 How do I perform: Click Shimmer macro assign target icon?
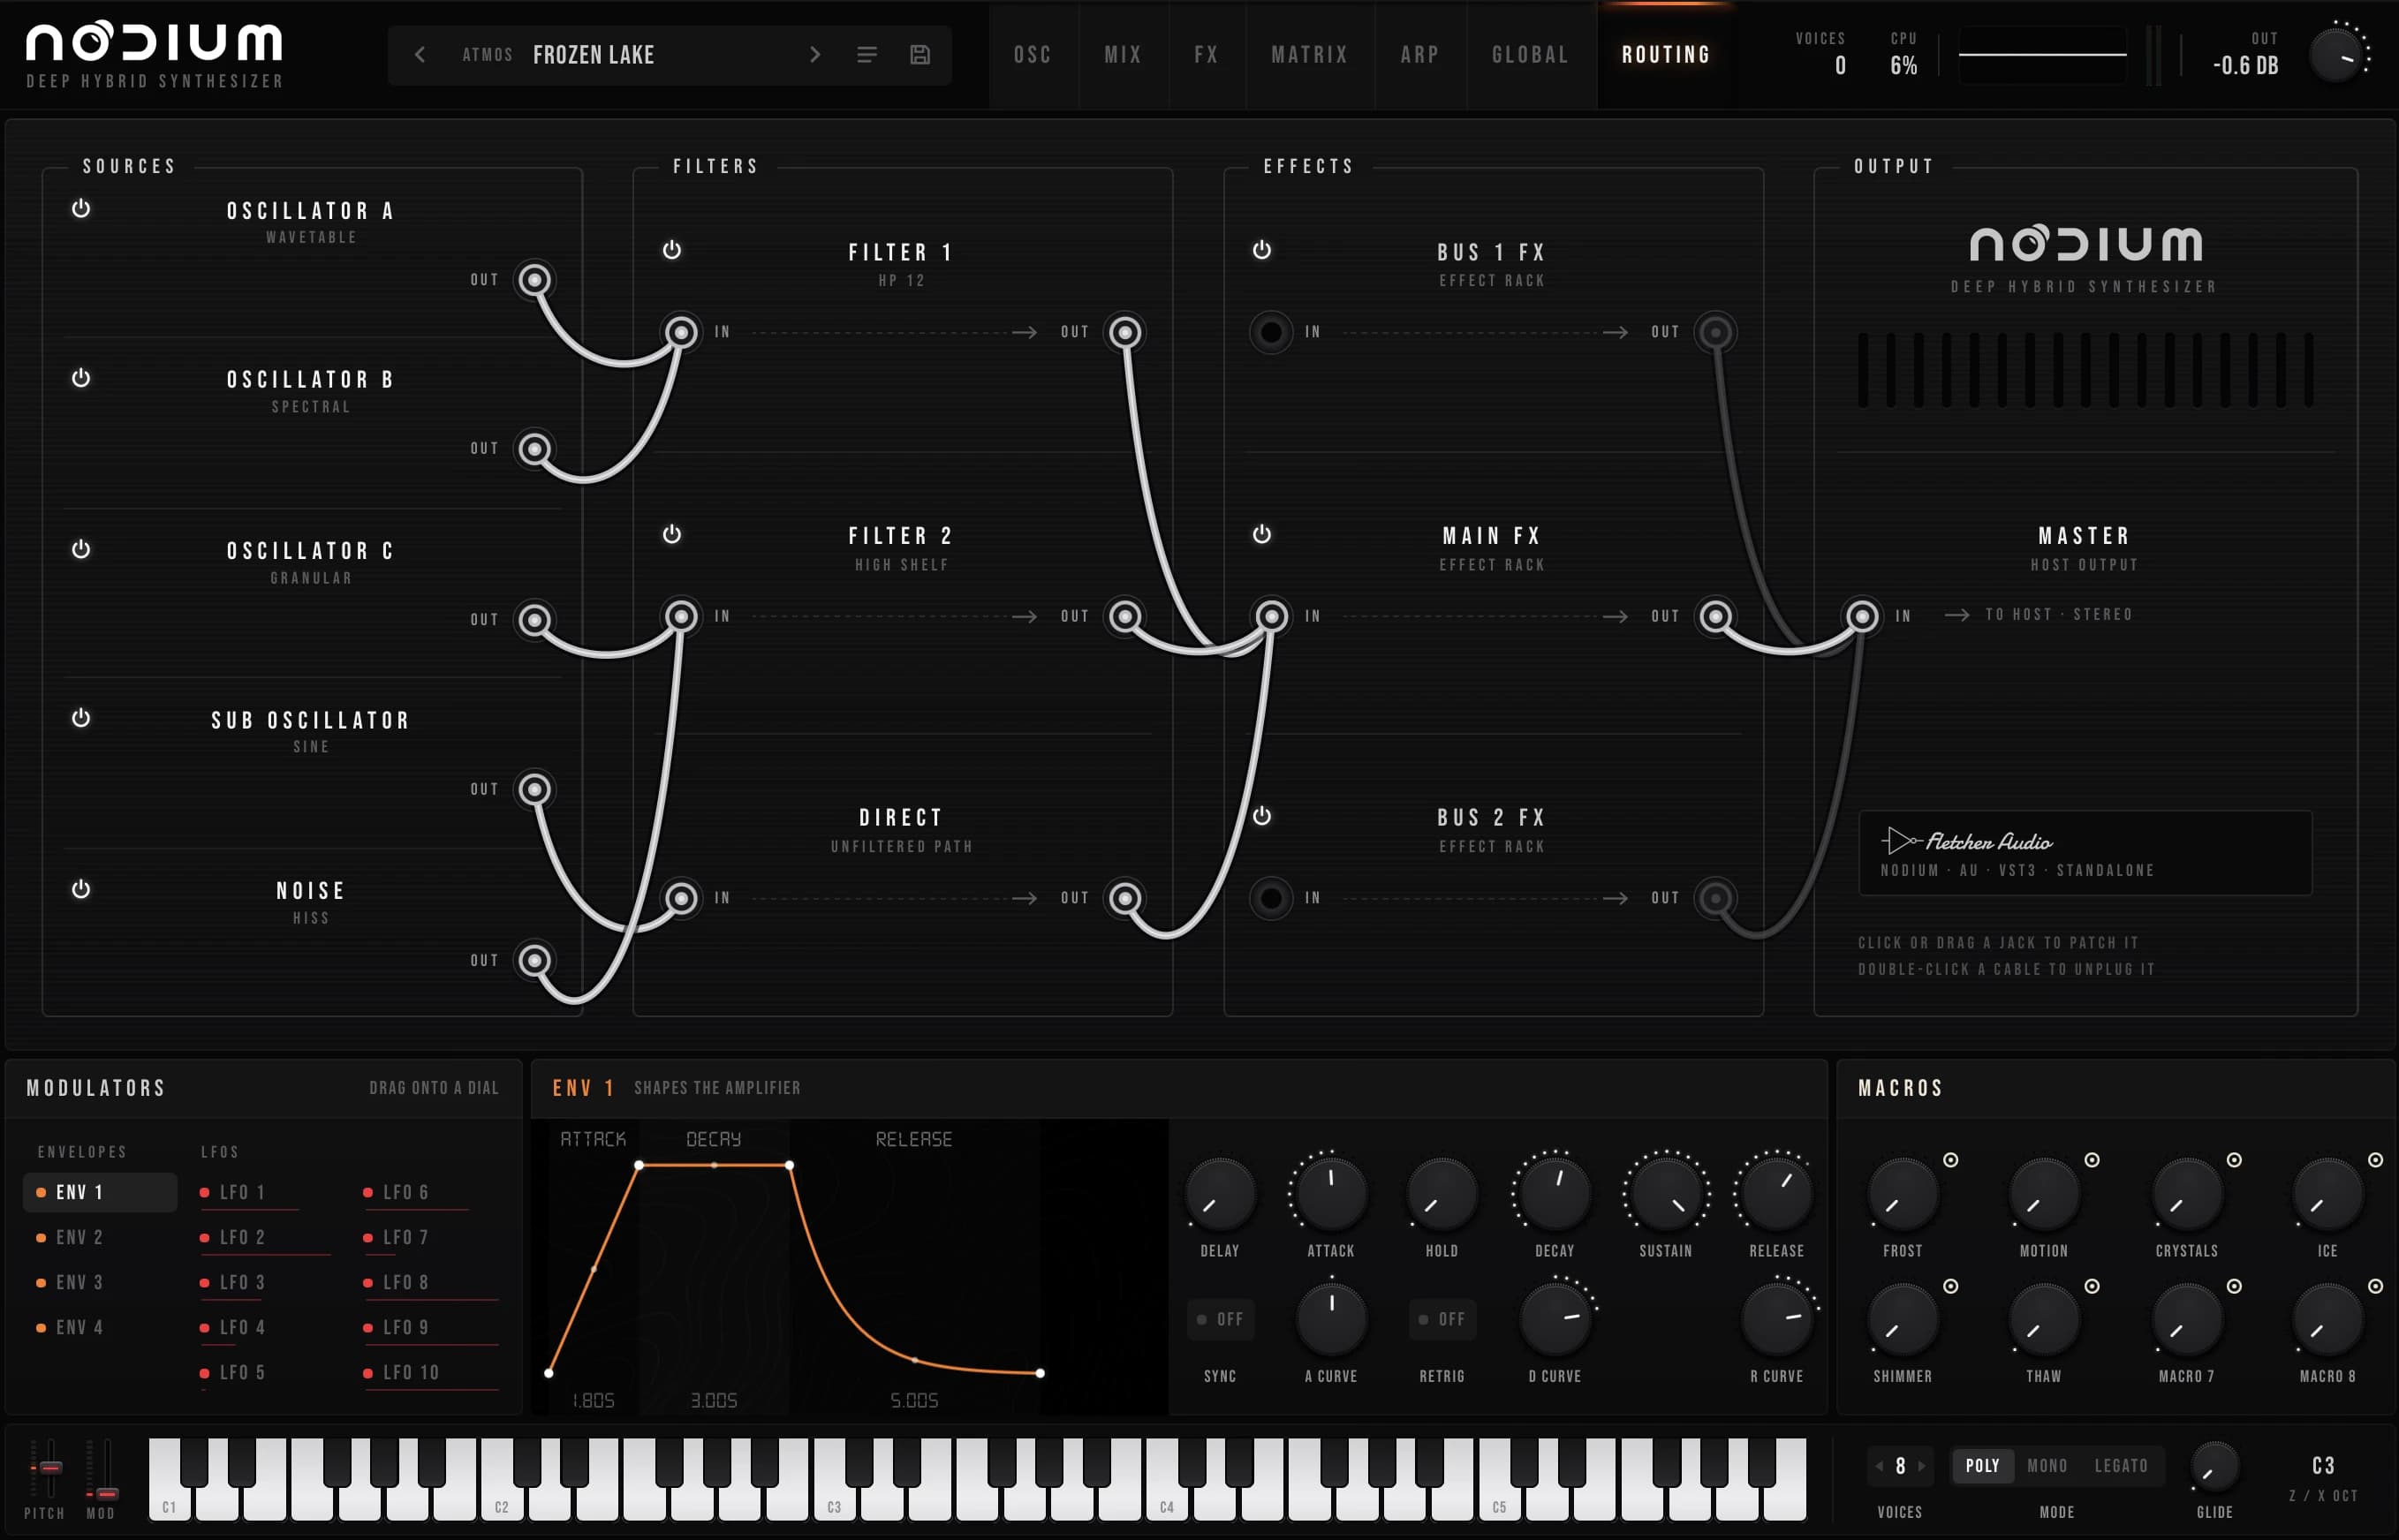pos(1950,1285)
